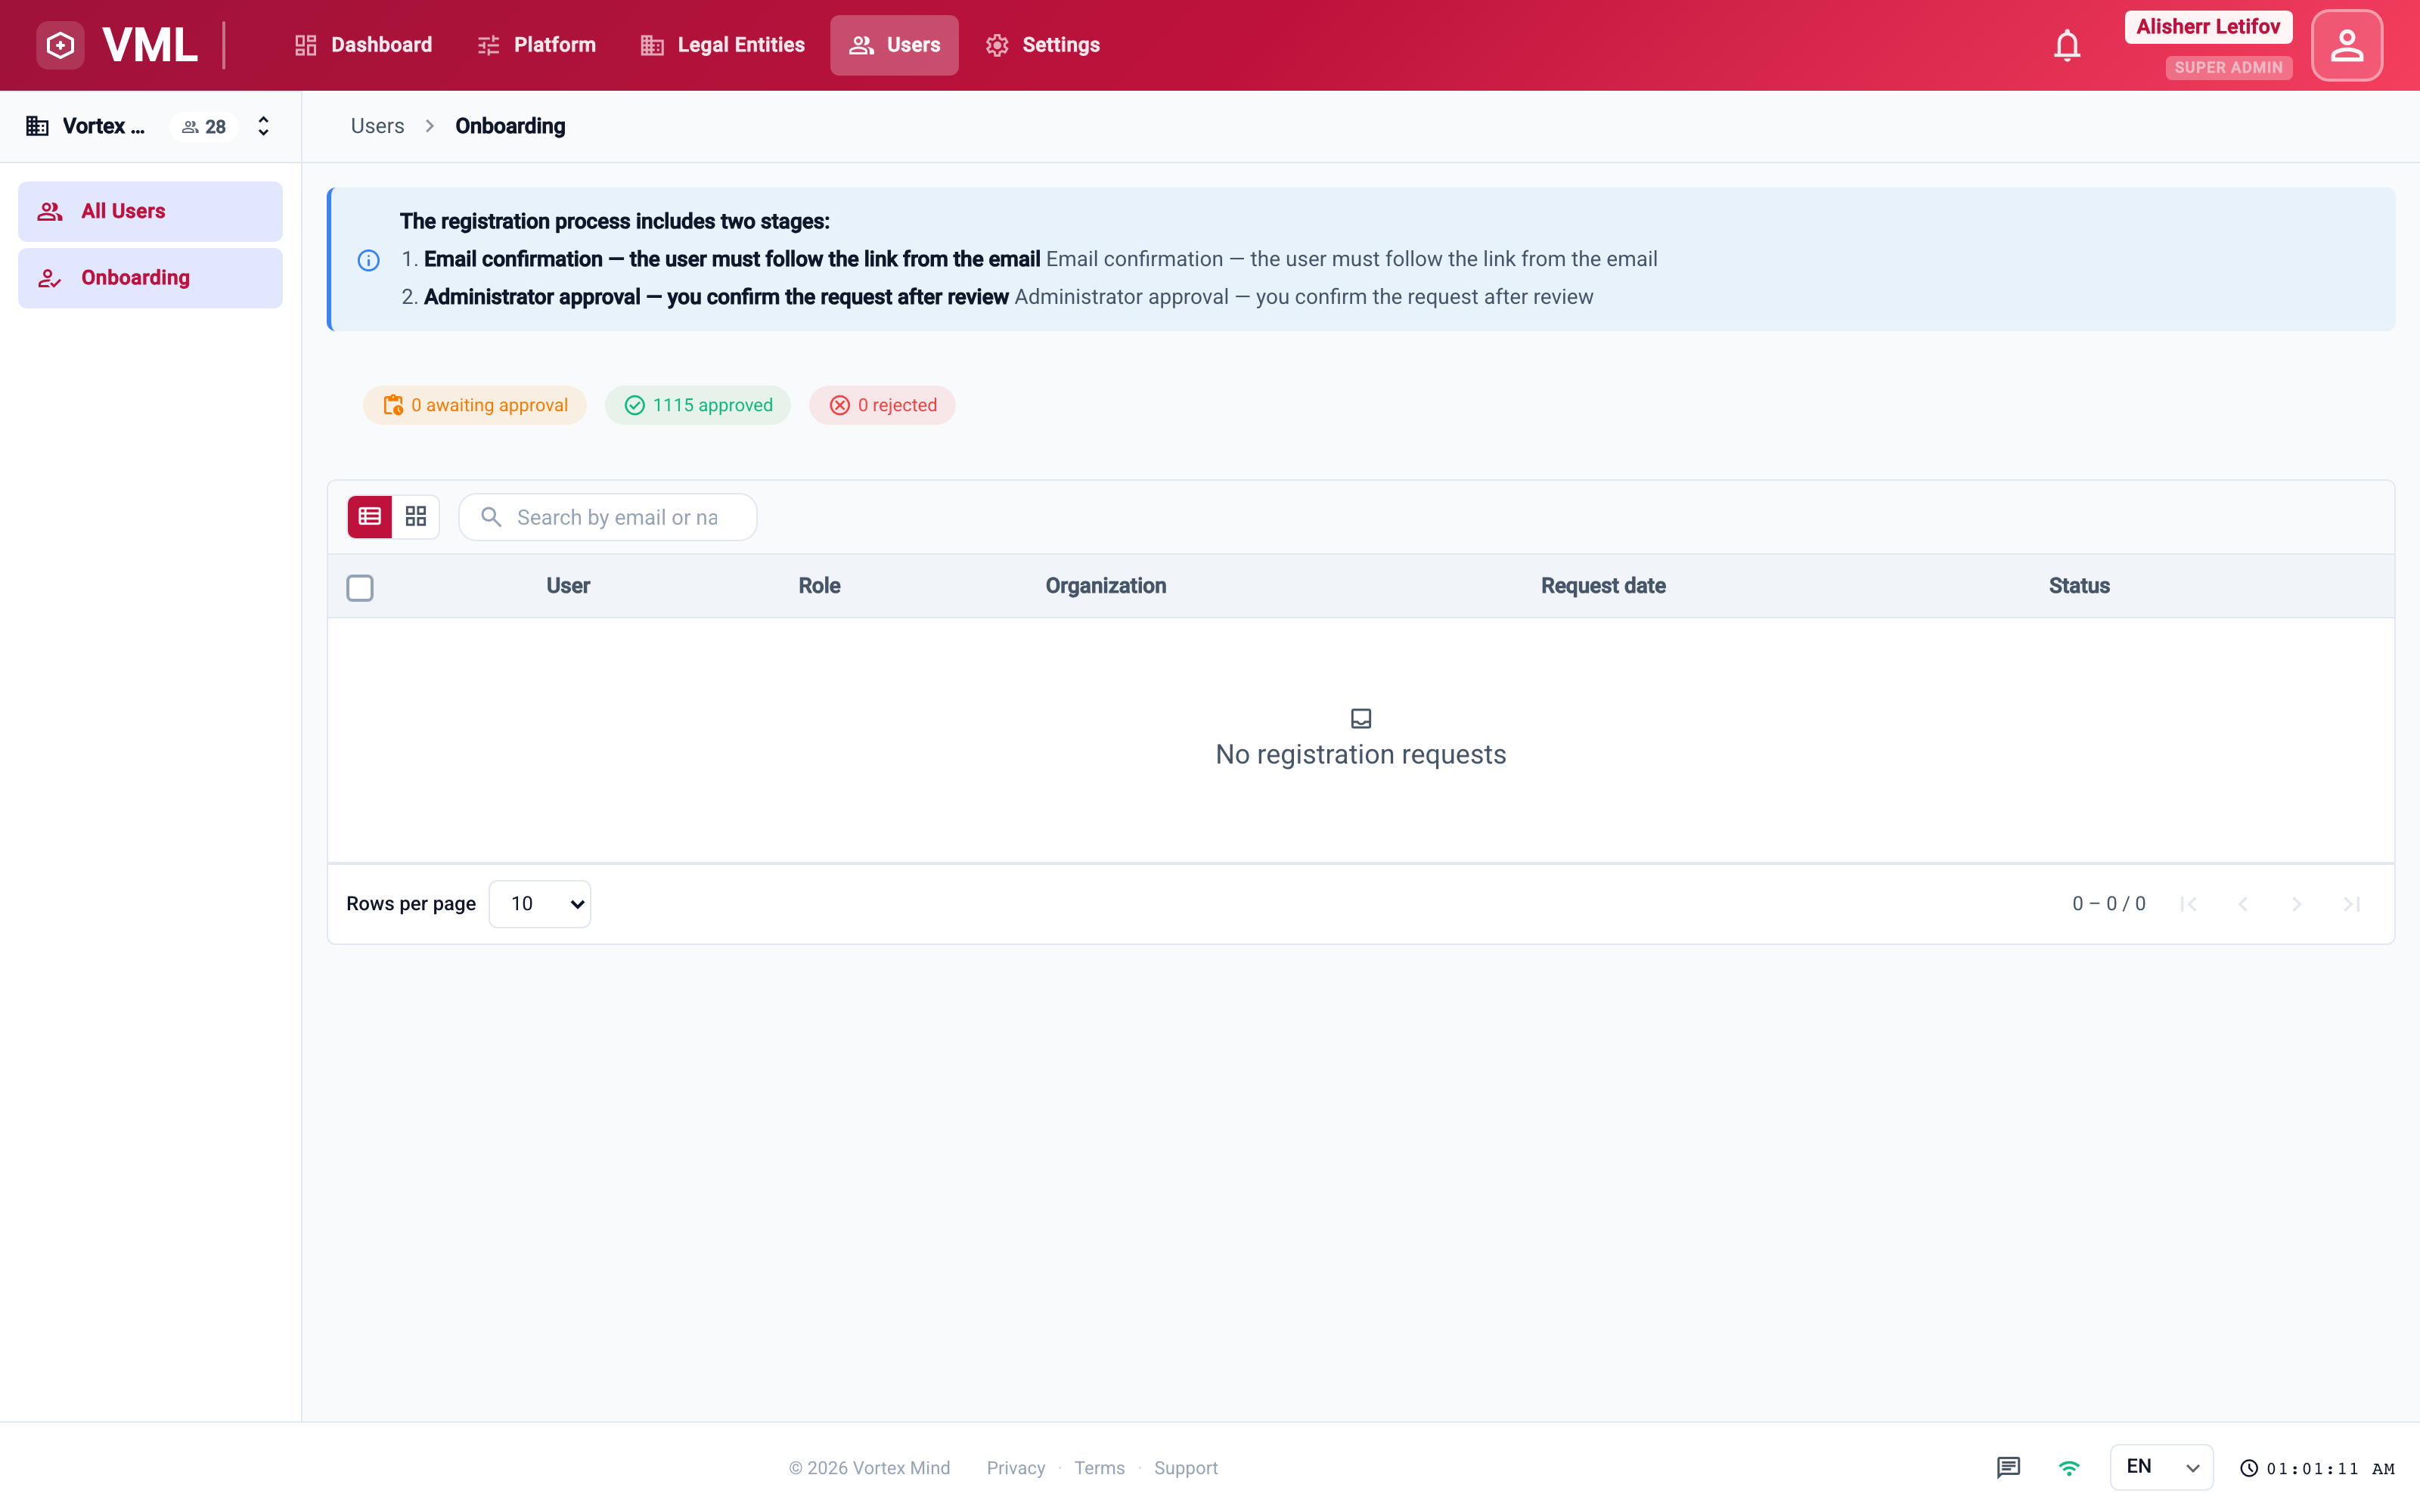
Task: Filter by 0 awaiting approval
Action: [x=475, y=405]
